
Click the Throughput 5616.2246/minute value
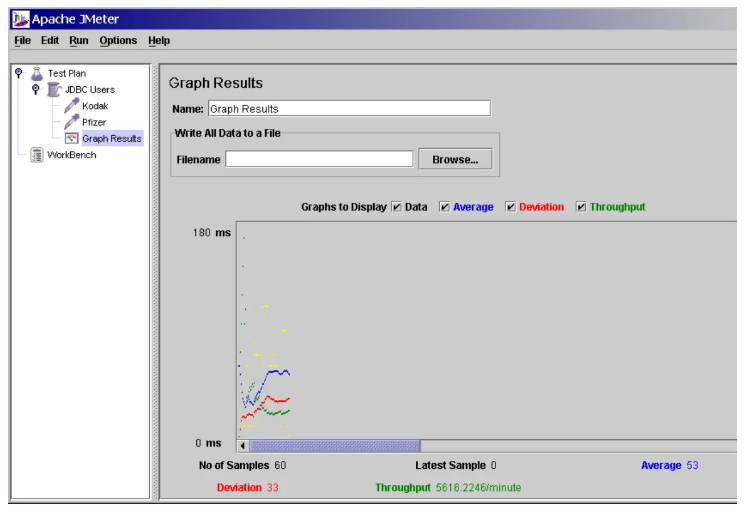pyautogui.click(x=478, y=487)
